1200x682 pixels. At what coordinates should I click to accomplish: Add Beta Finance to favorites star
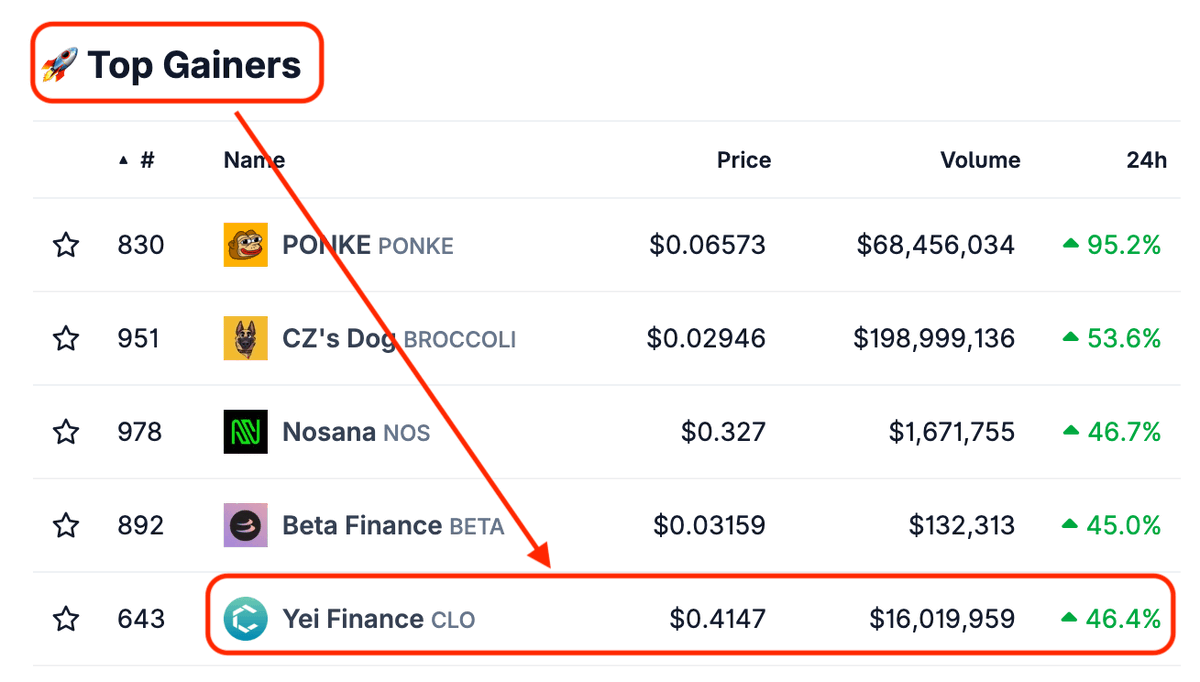pyautogui.click(x=66, y=525)
